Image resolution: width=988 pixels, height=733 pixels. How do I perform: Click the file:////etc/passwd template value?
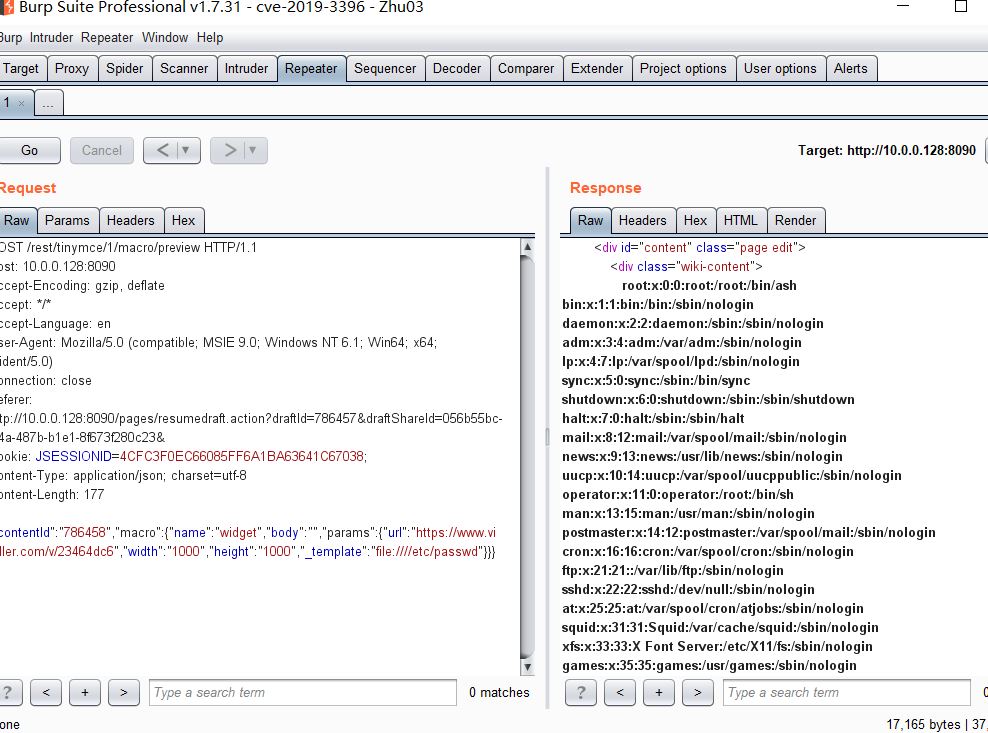pyautogui.click(x=428, y=551)
